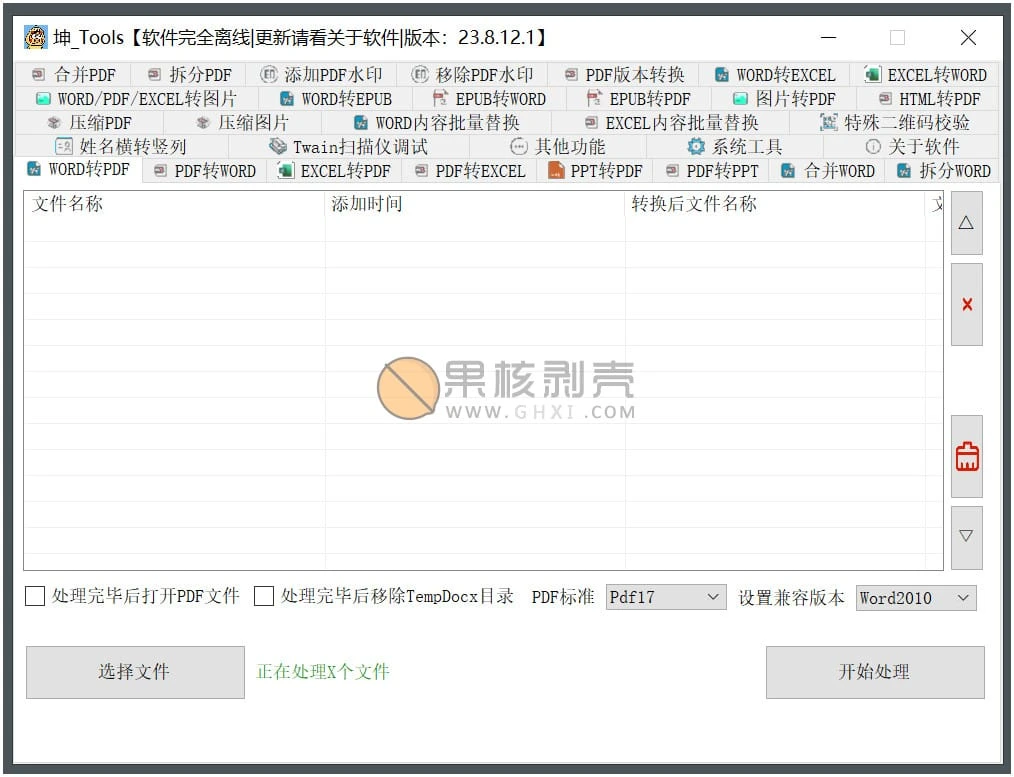The width and height of the screenshot is (1014, 777).
Task: Close the 坤_Tools window
Action: [x=968, y=37]
